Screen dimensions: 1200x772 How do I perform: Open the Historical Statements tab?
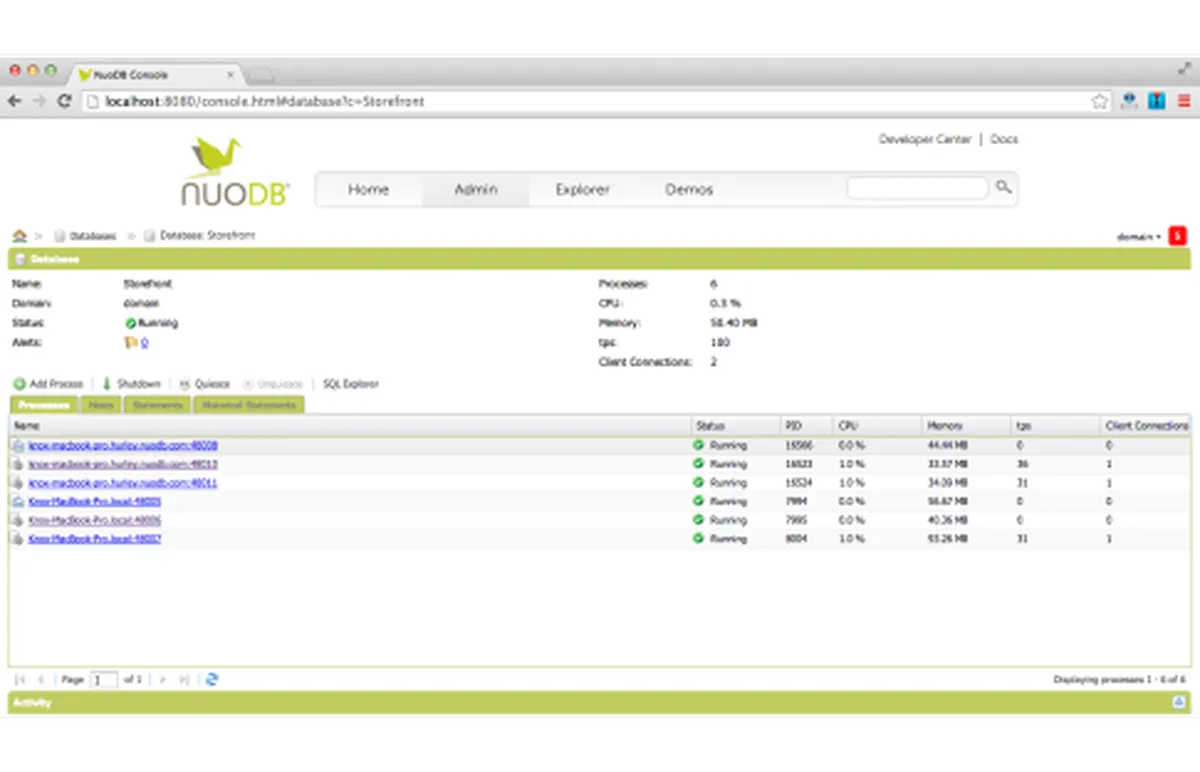(x=248, y=405)
